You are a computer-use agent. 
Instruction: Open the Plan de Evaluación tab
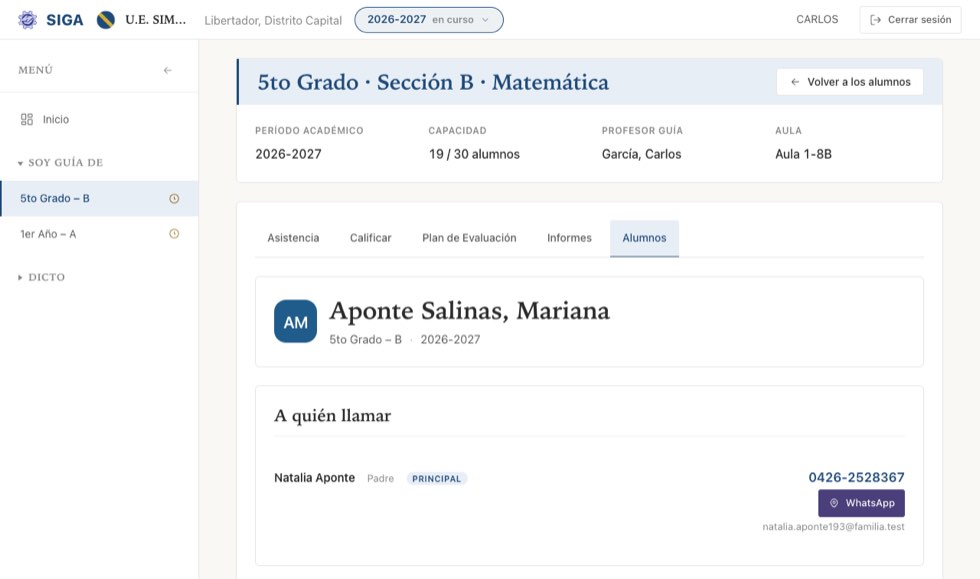(469, 238)
